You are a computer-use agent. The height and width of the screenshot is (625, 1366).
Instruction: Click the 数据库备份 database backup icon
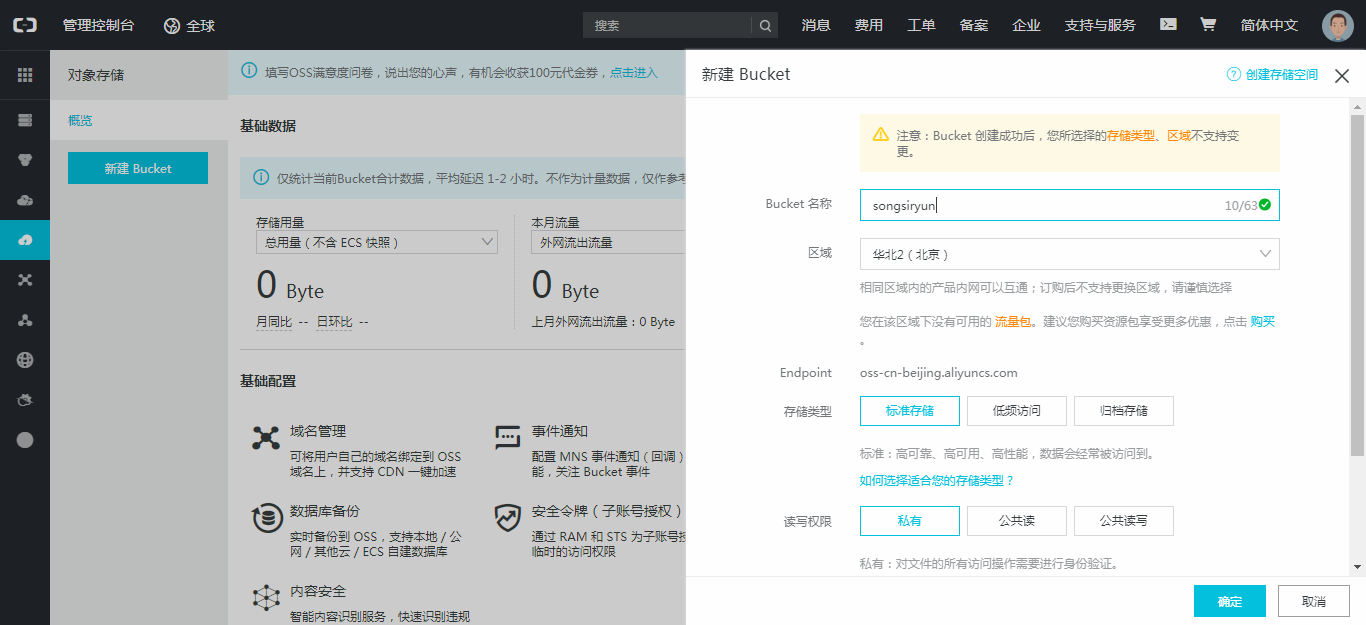(x=266, y=516)
